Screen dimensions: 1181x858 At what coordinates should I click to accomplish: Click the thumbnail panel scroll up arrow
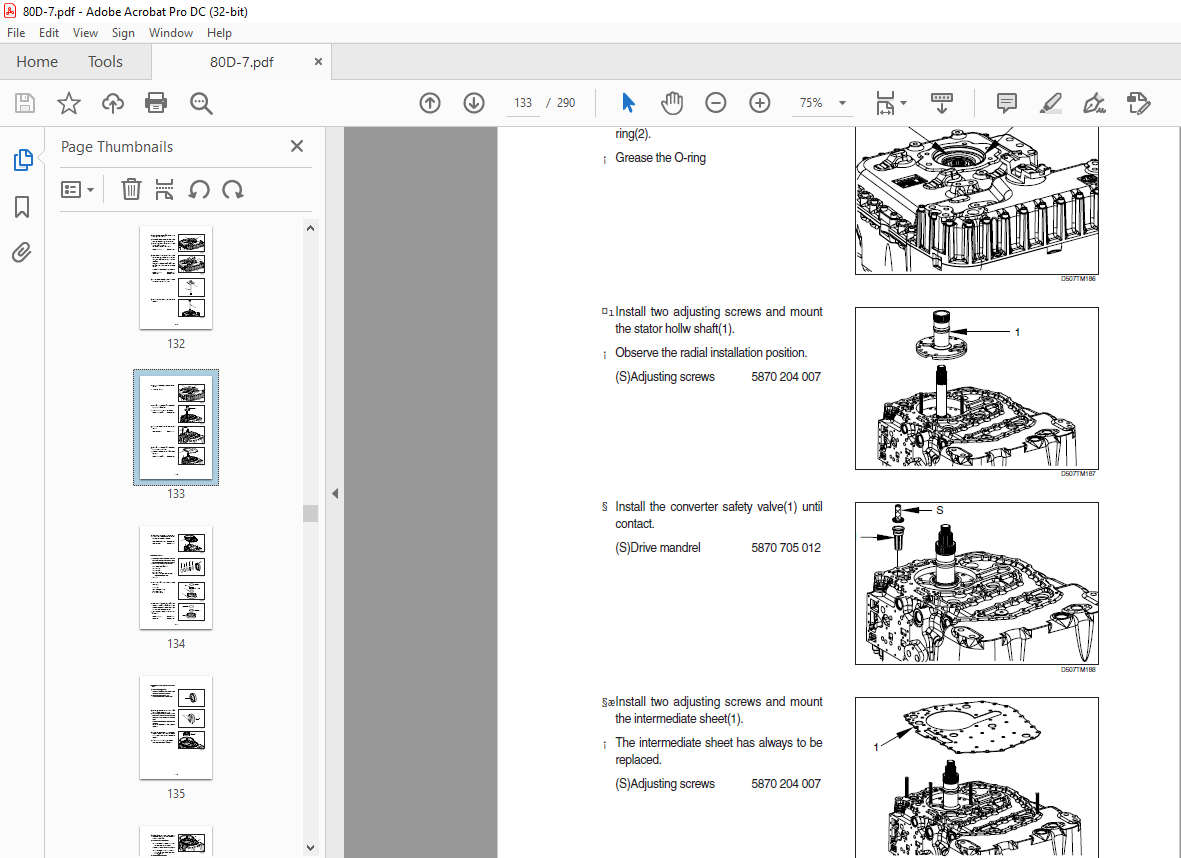click(x=310, y=228)
